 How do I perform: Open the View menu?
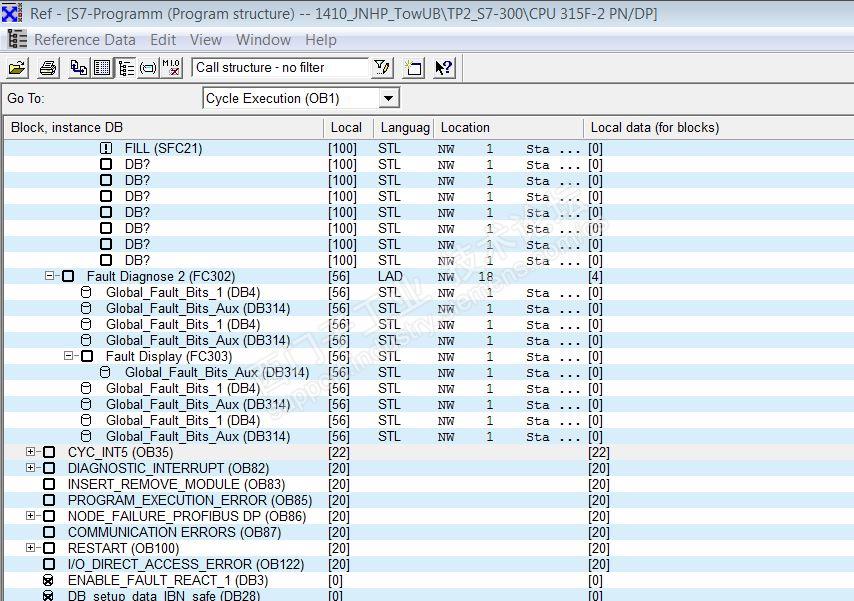click(x=206, y=40)
